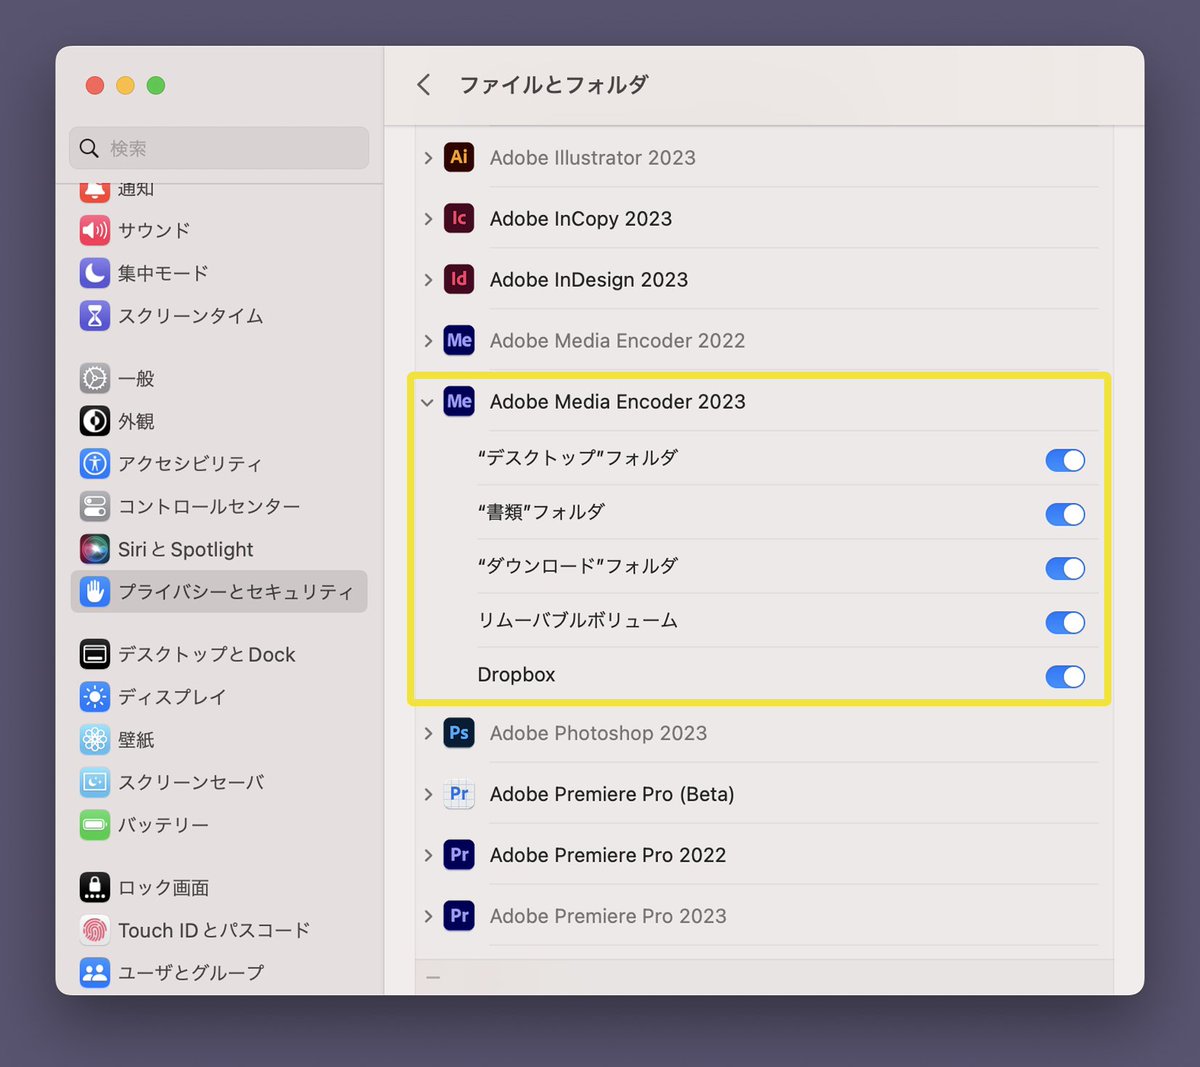The image size is (1200, 1067).
Task: Select the バッテリー sidebar label
Action: [163, 825]
